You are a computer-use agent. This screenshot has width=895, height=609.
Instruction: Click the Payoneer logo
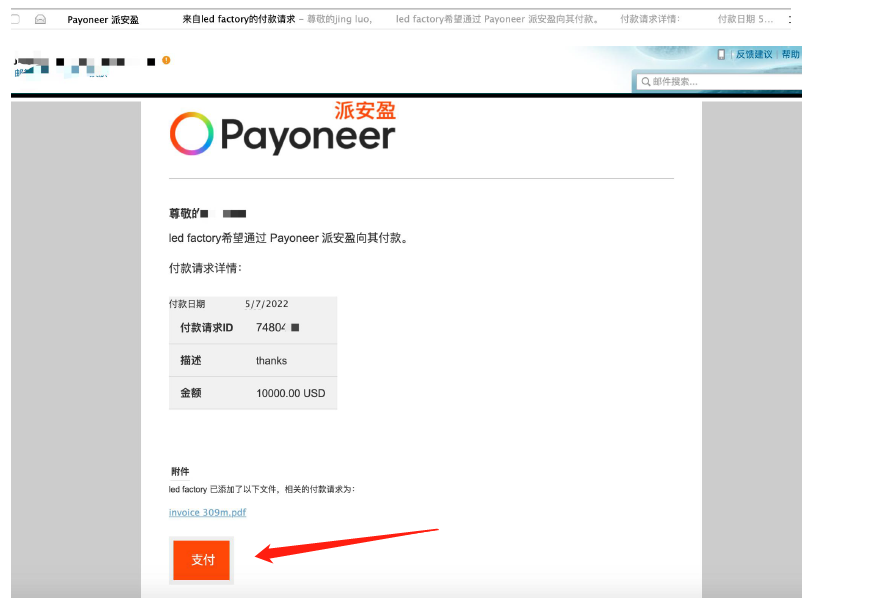tap(282, 129)
